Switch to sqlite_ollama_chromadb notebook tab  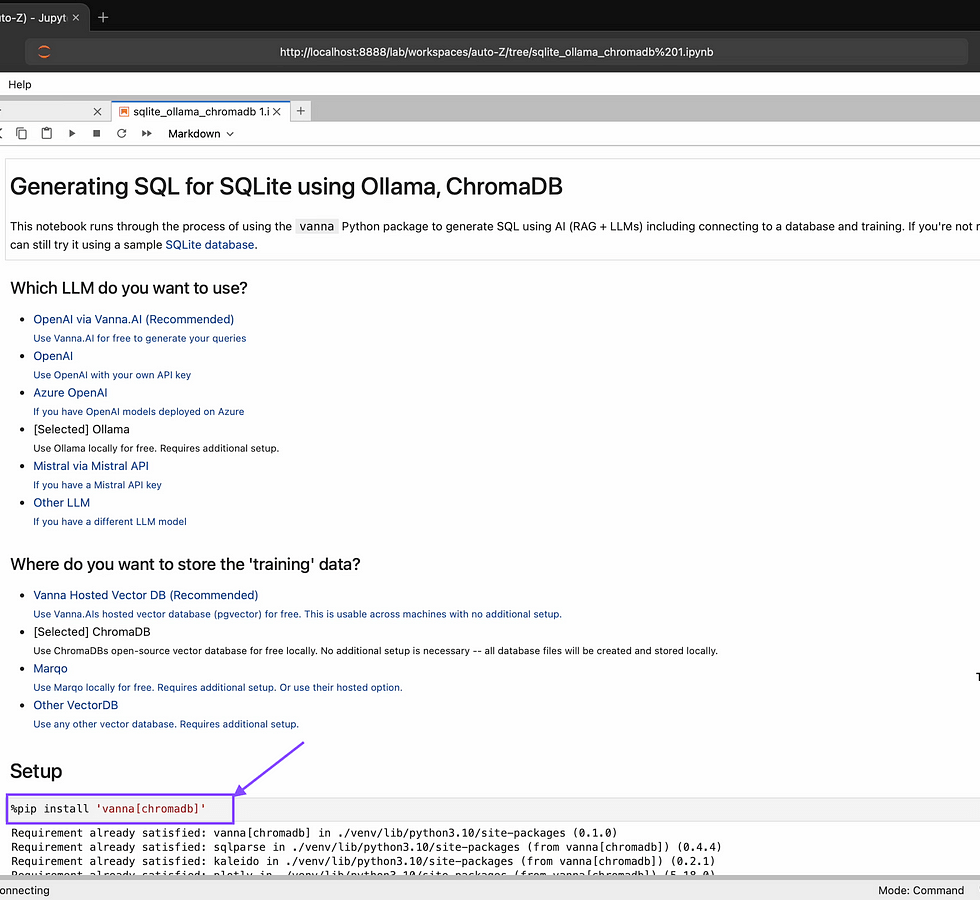click(195, 112)
